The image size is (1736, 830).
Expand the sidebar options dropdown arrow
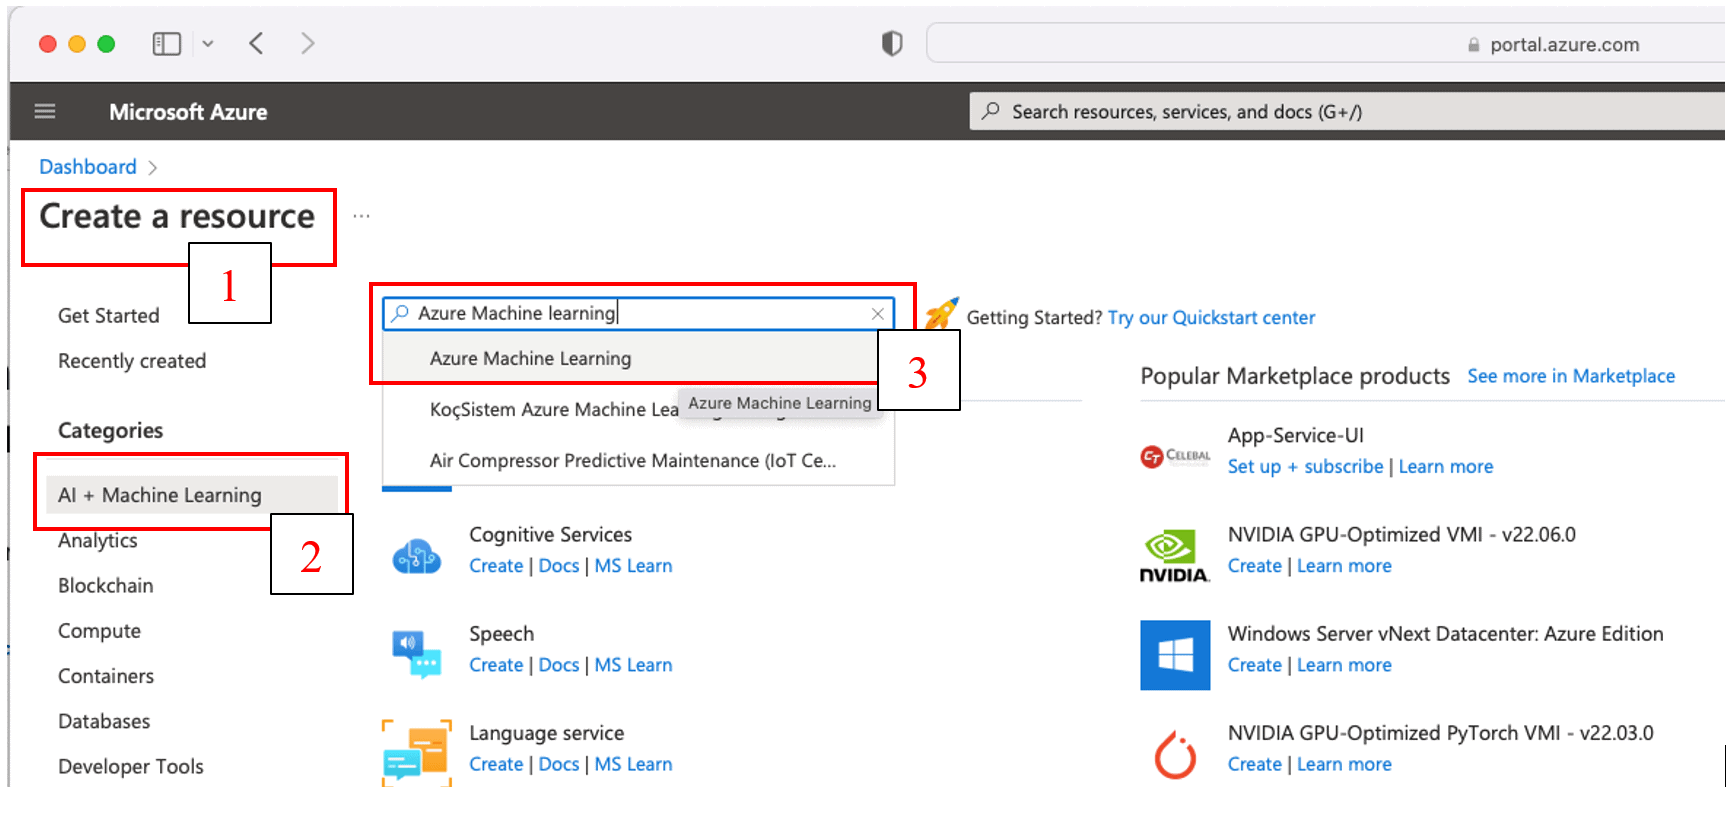(x=208, y=44)
